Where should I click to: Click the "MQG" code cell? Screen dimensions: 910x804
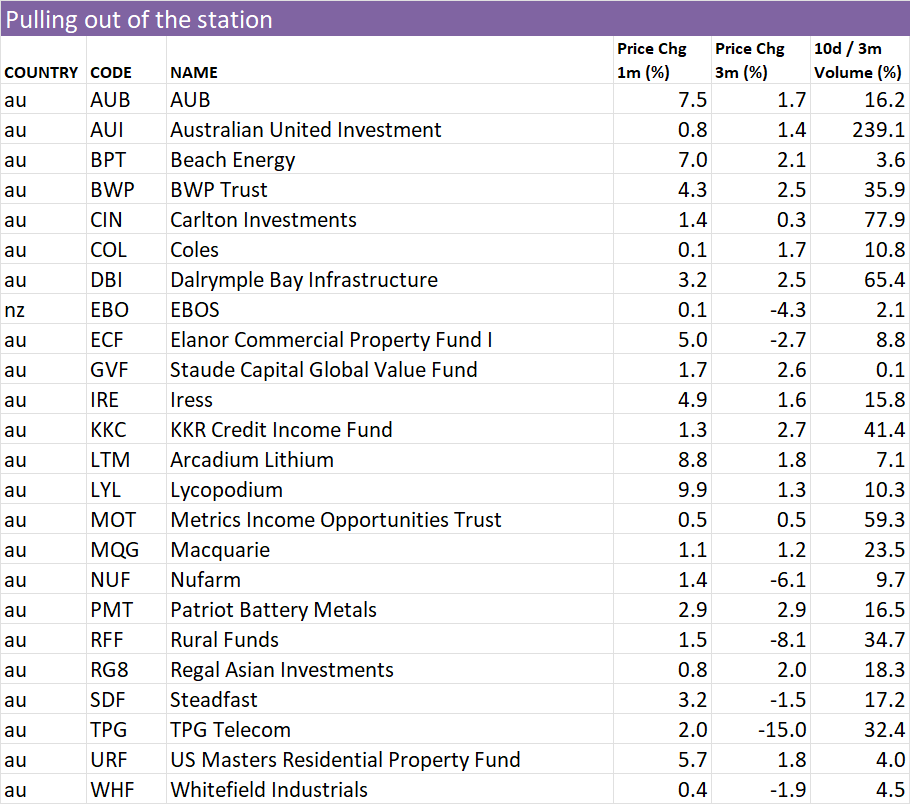(x=115, y=550)
